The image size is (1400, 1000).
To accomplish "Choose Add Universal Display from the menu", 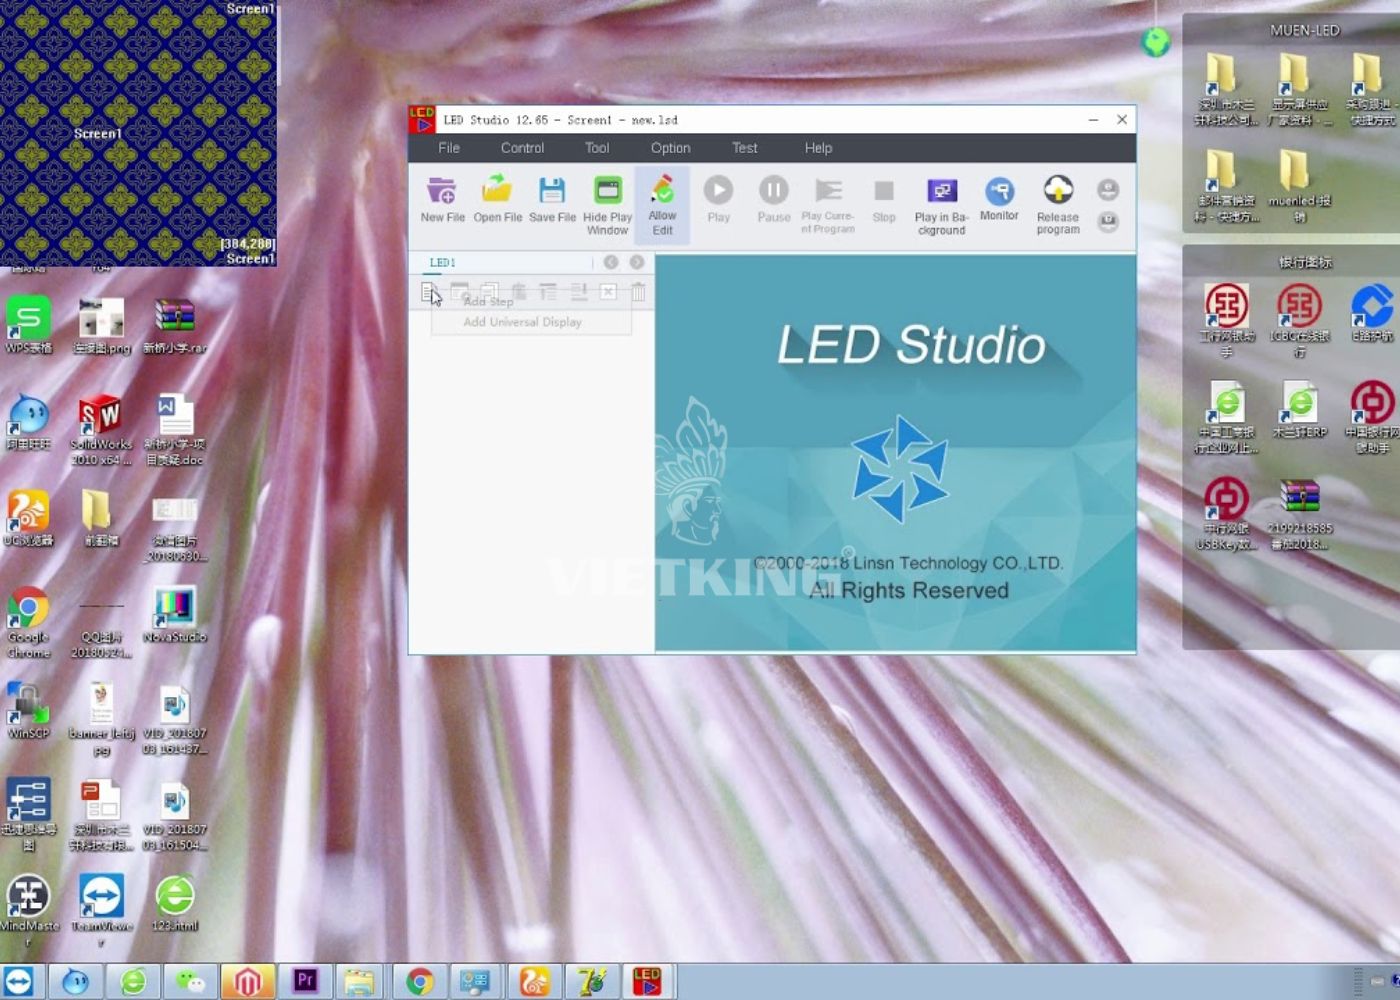I will (522, 321).
